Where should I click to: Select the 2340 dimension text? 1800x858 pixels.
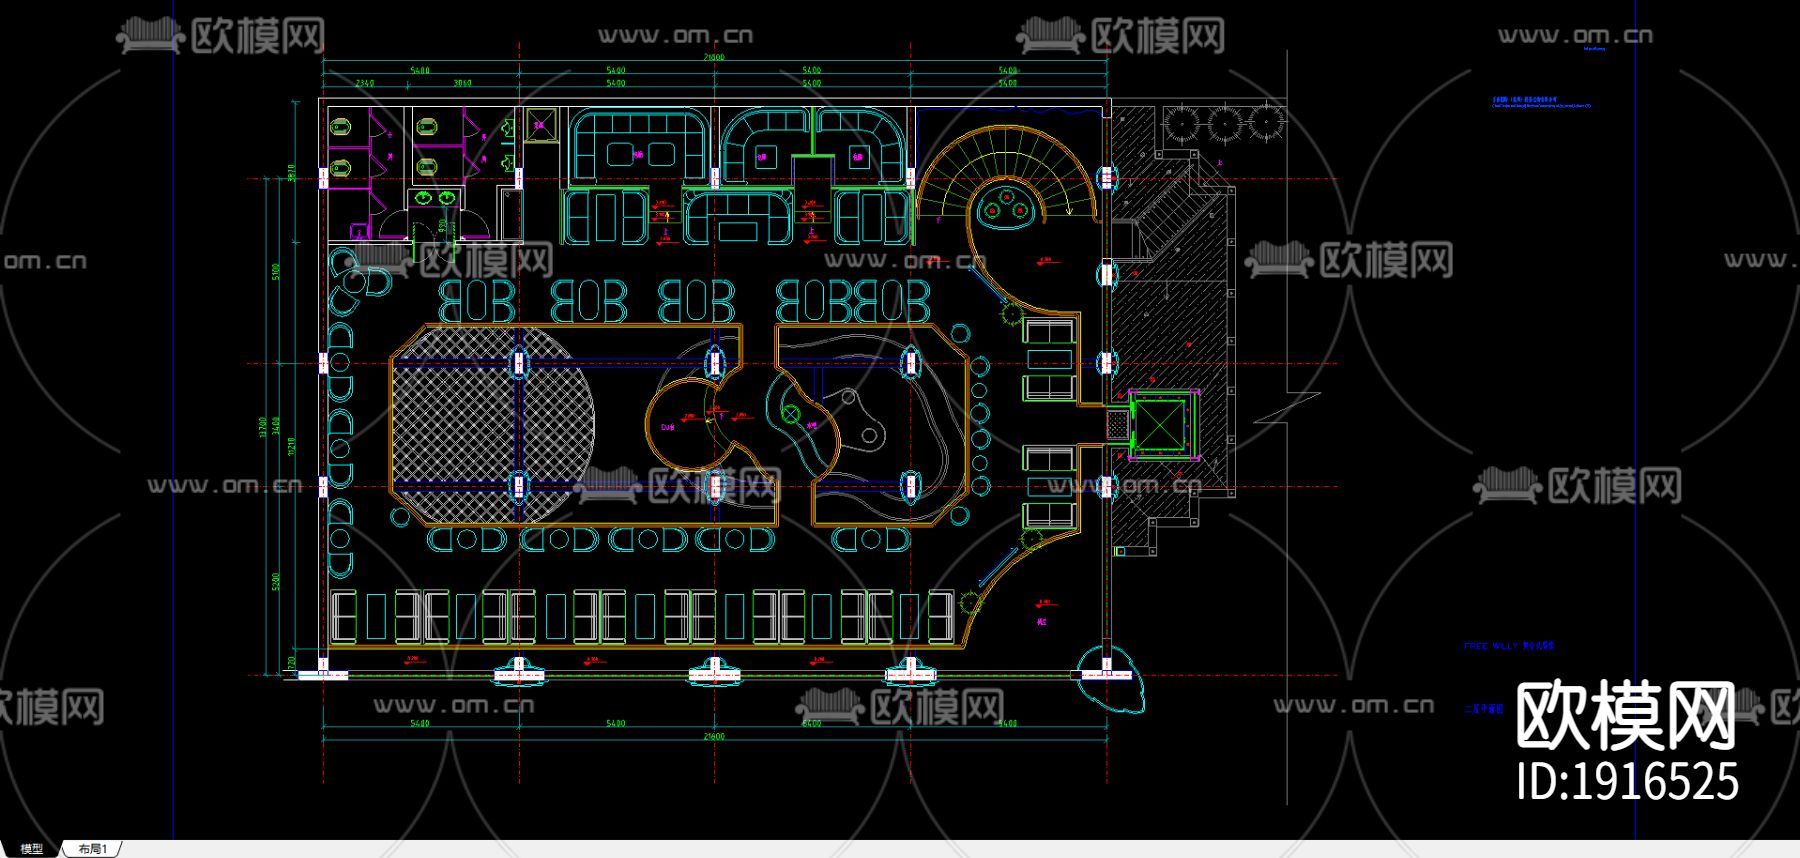coord(365,83)
